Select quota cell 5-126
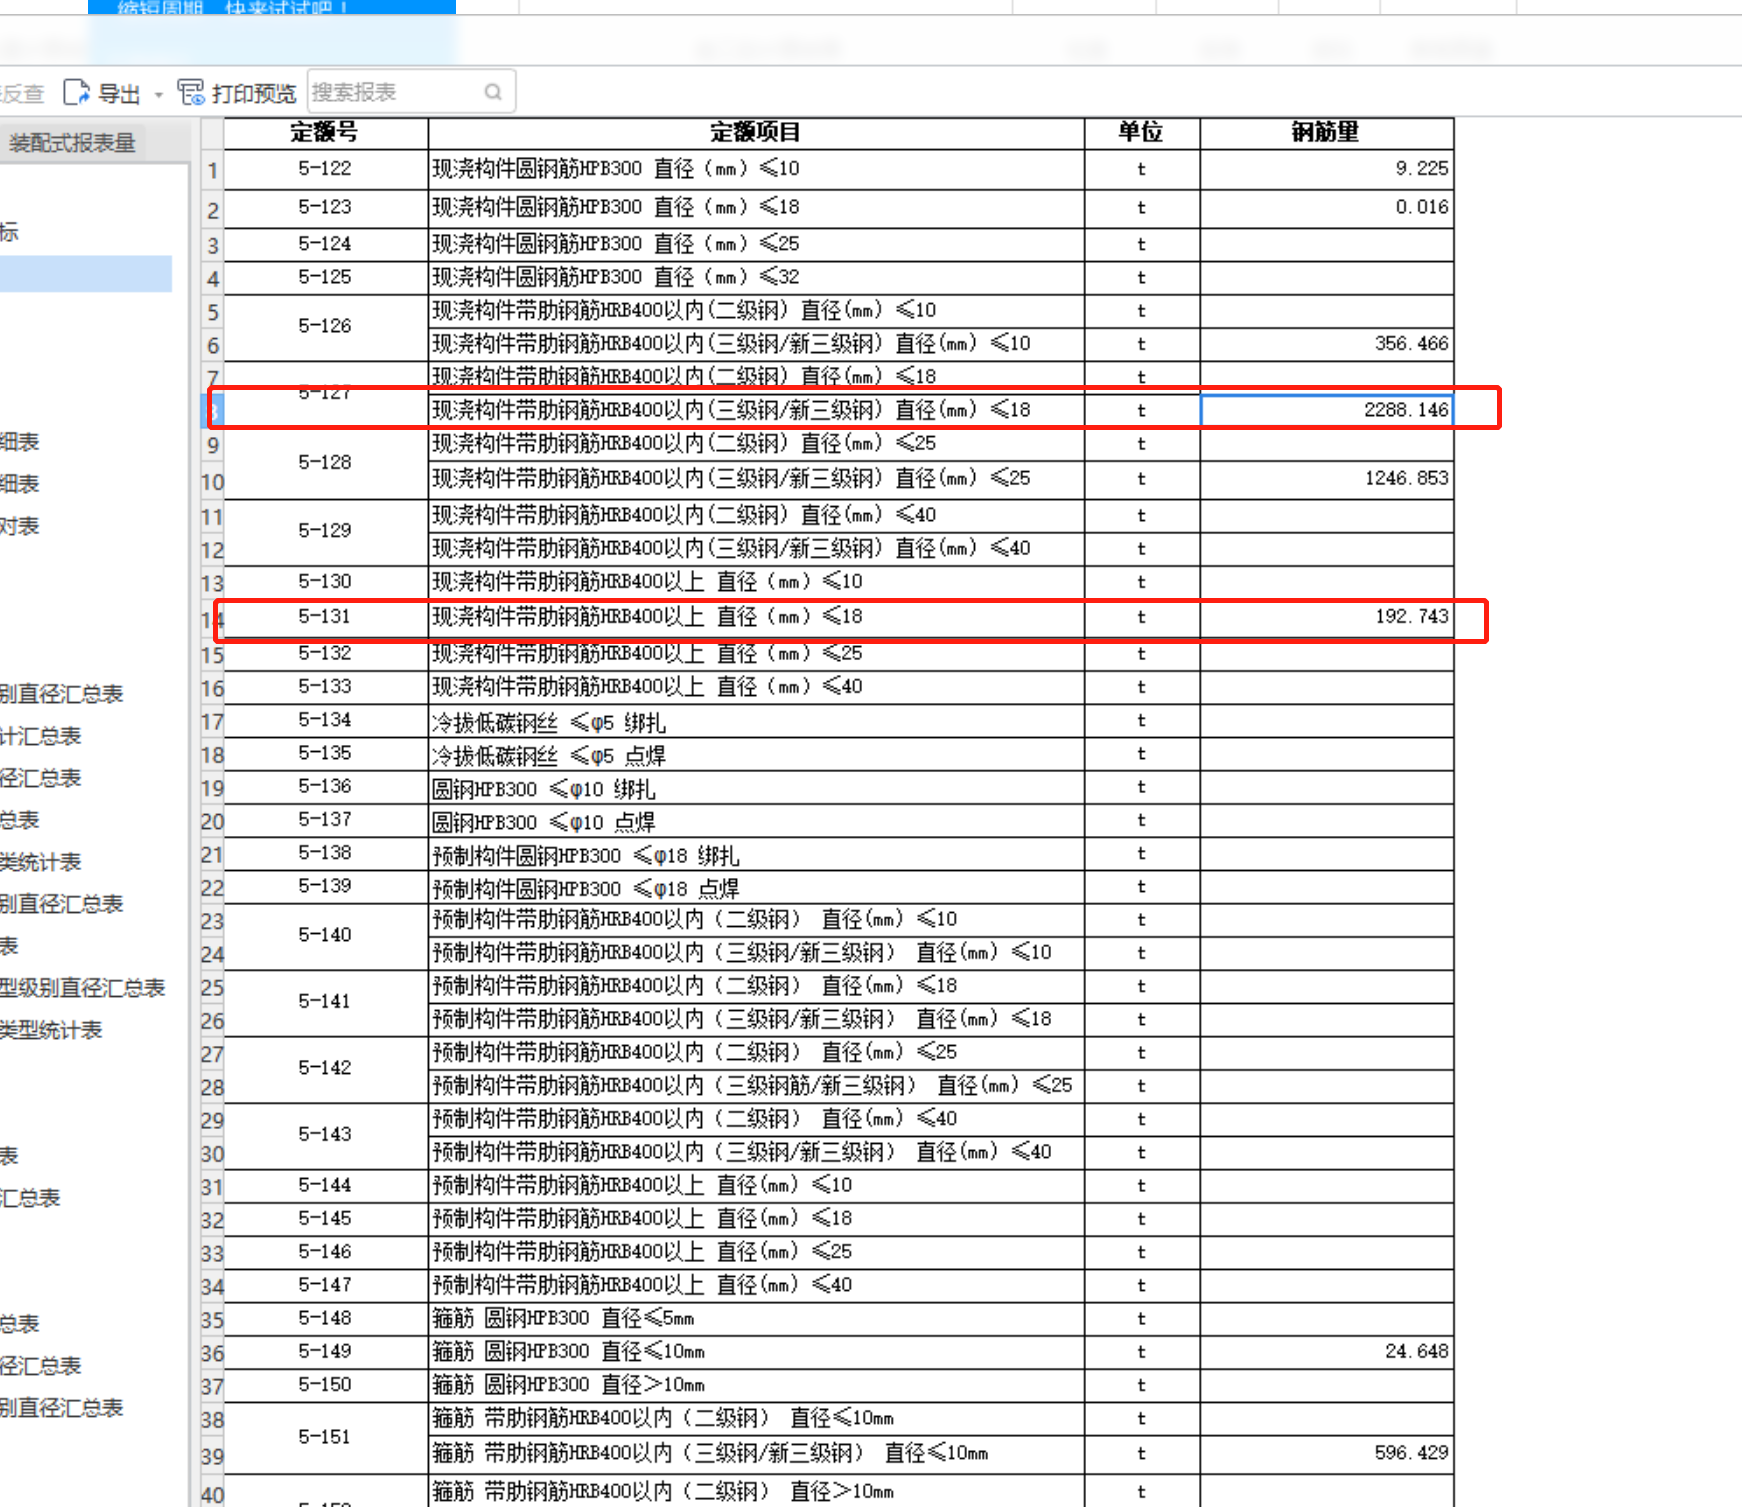 [x=325, y=327]
